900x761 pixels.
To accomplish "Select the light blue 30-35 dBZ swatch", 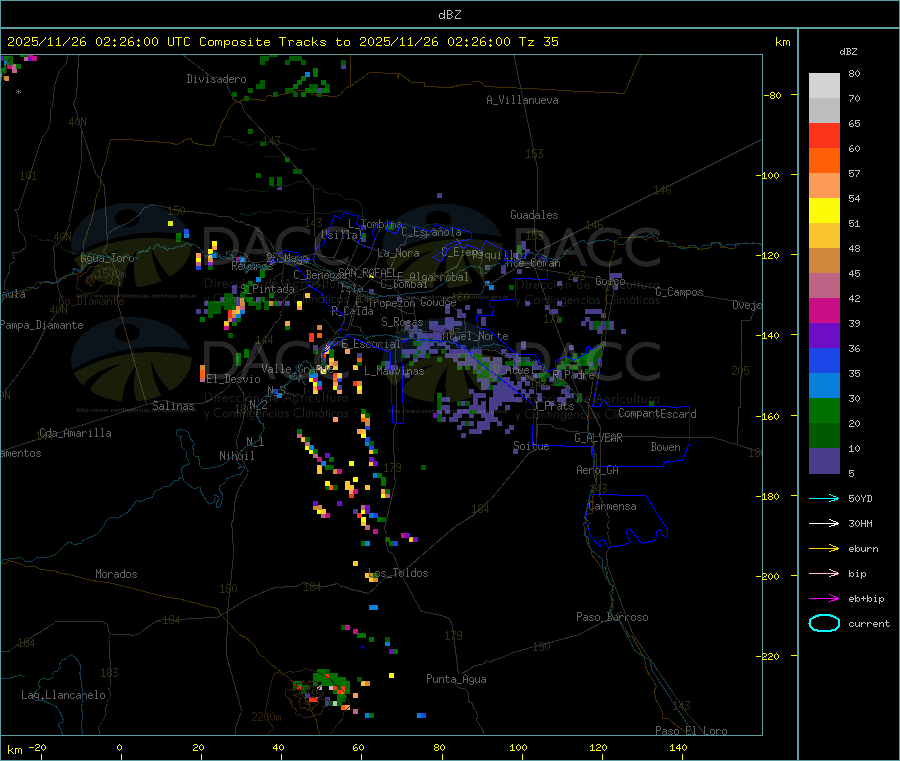I will (824, 386).
